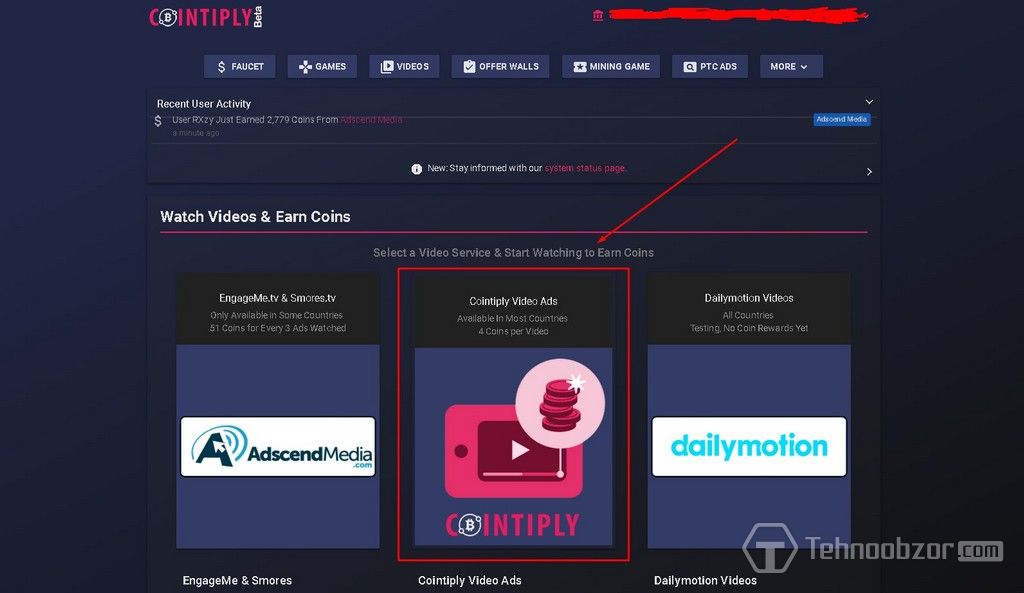Click the pink Adscend Media link in activity
The height and width of the screenshot is (593, 1024).
pyautogui.click(x=371, y=120)
